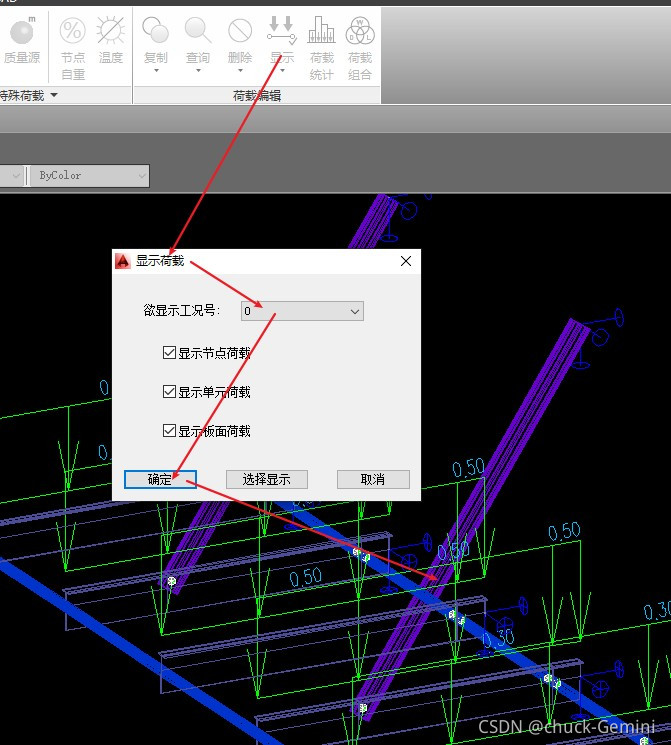Screen dimensions: 671x745
Task: Expand the ByColor dropdown list
Action: 139,176
